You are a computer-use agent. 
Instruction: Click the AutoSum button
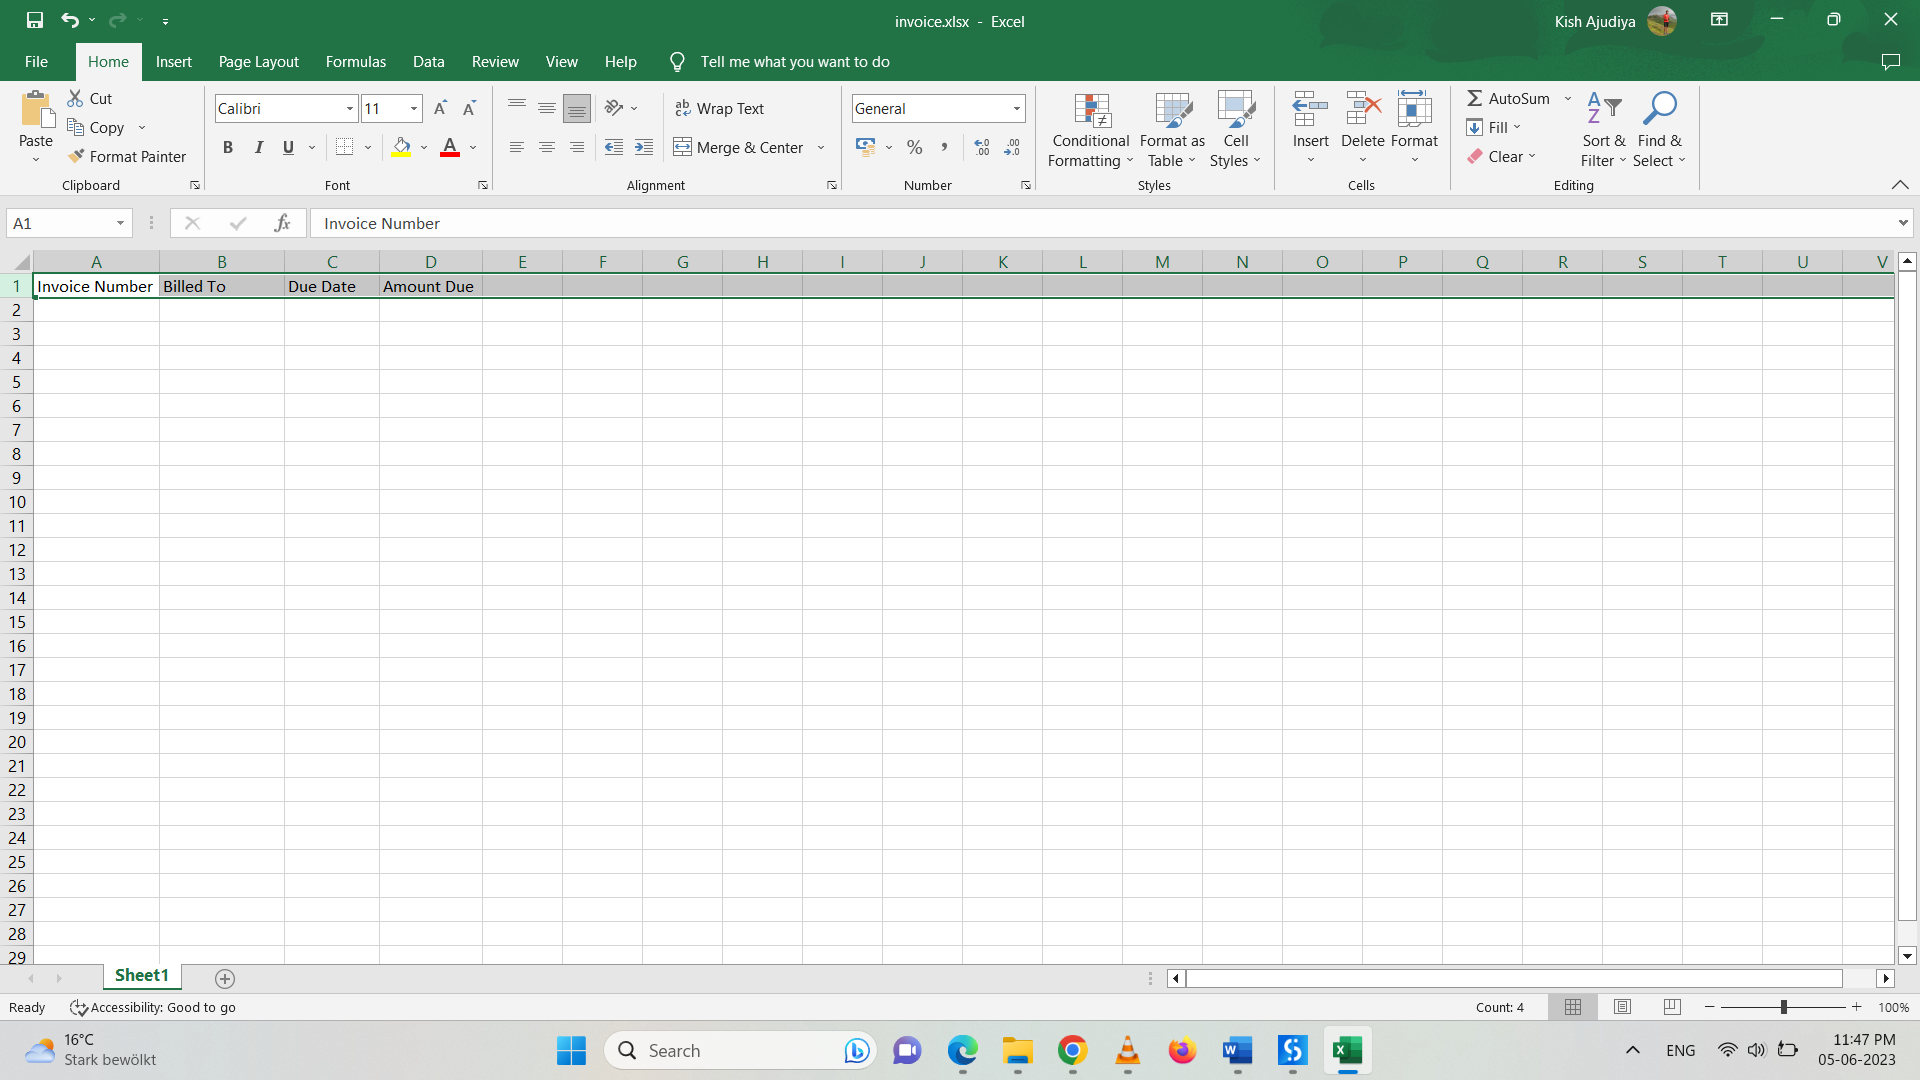pos(1508,98)
